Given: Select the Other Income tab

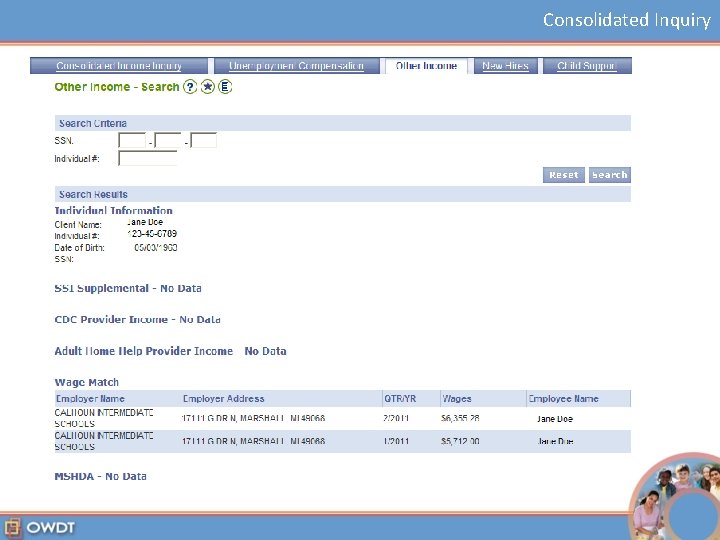Looking at the screenshot, I should [x=427, y=66].
